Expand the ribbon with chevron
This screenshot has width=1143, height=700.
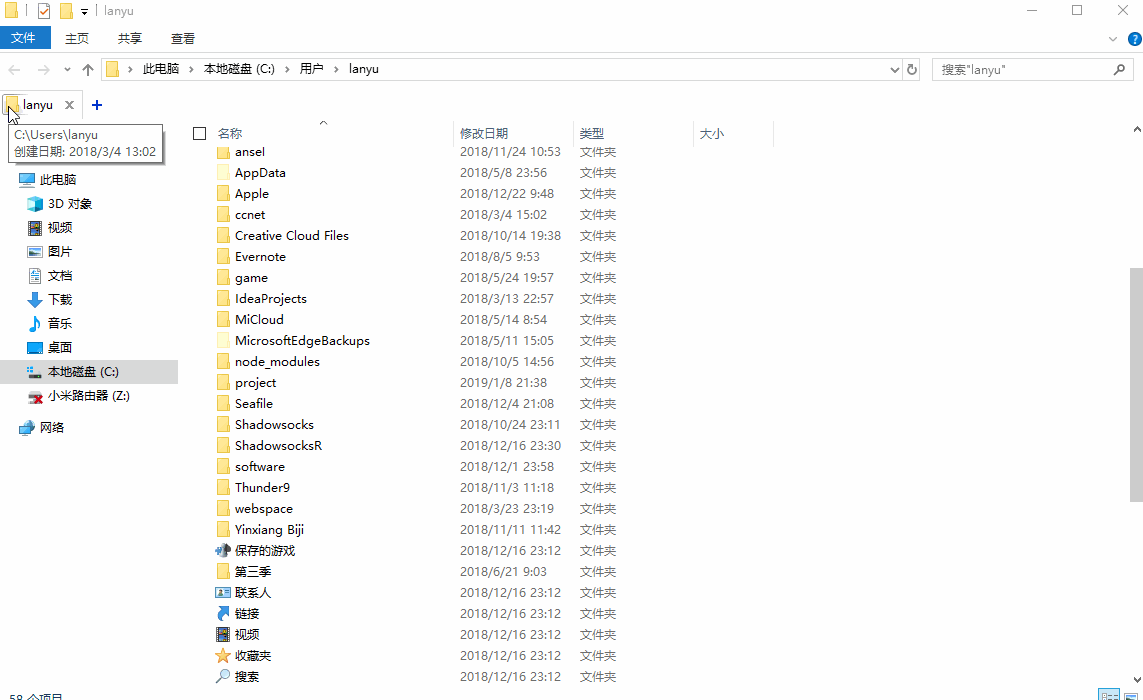[x=1112, y=39]
